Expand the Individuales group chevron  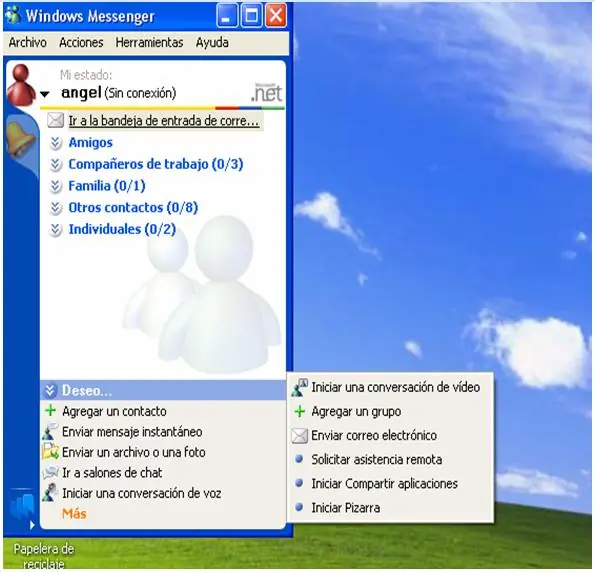56,230
